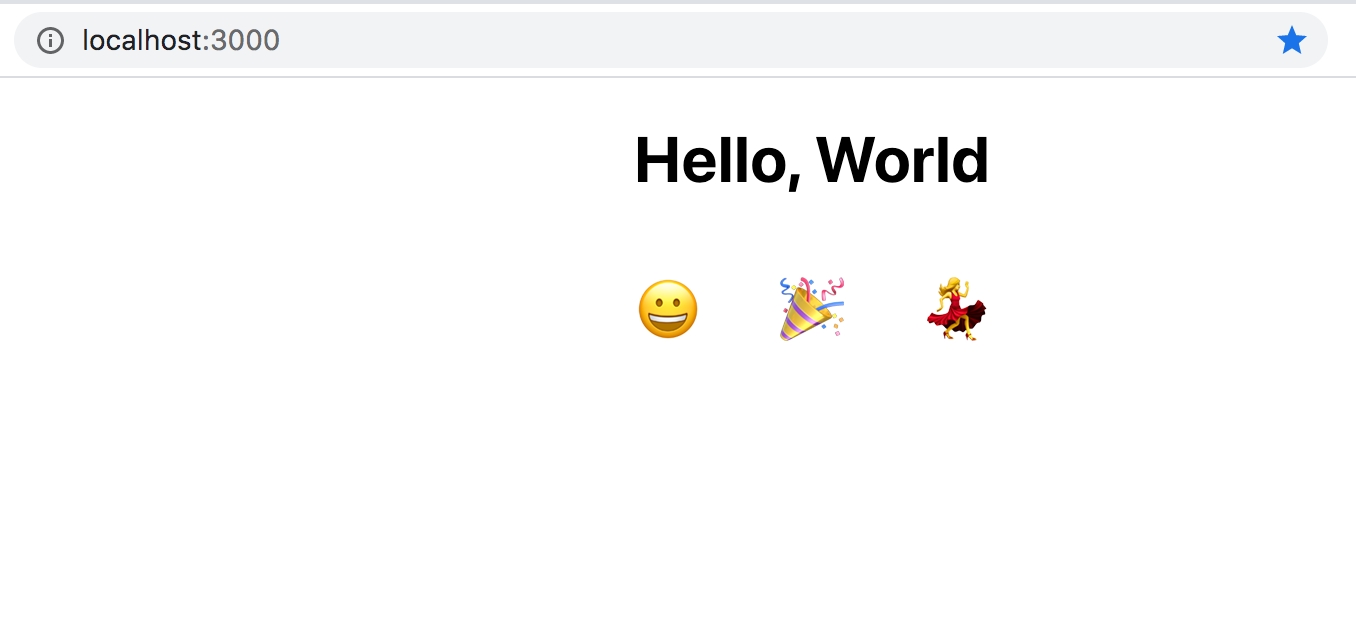Click the word "World" in the heading
Image resolution: width=1356 pixels, height=628 pixels.
(x=903, y=160)
